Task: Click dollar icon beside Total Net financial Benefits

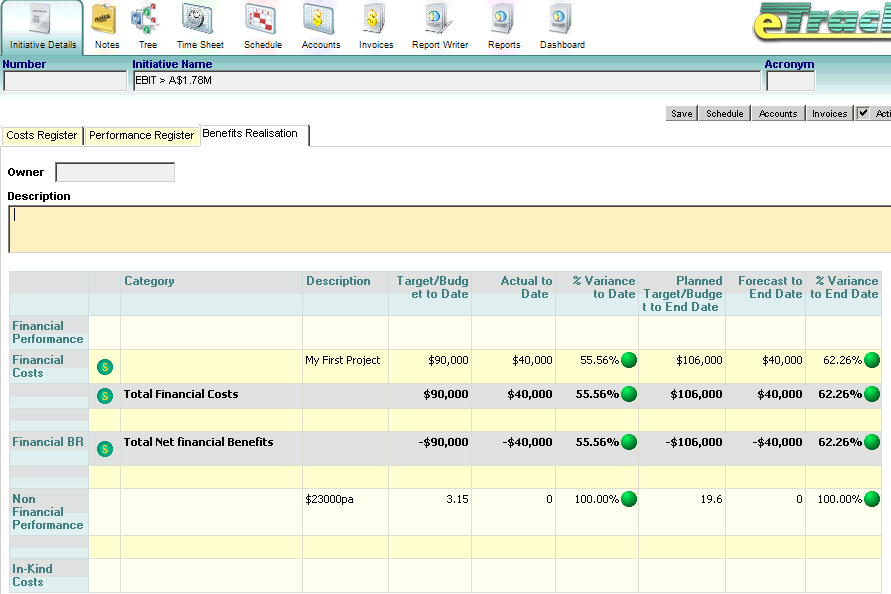Action: click(x=105, y=449)
